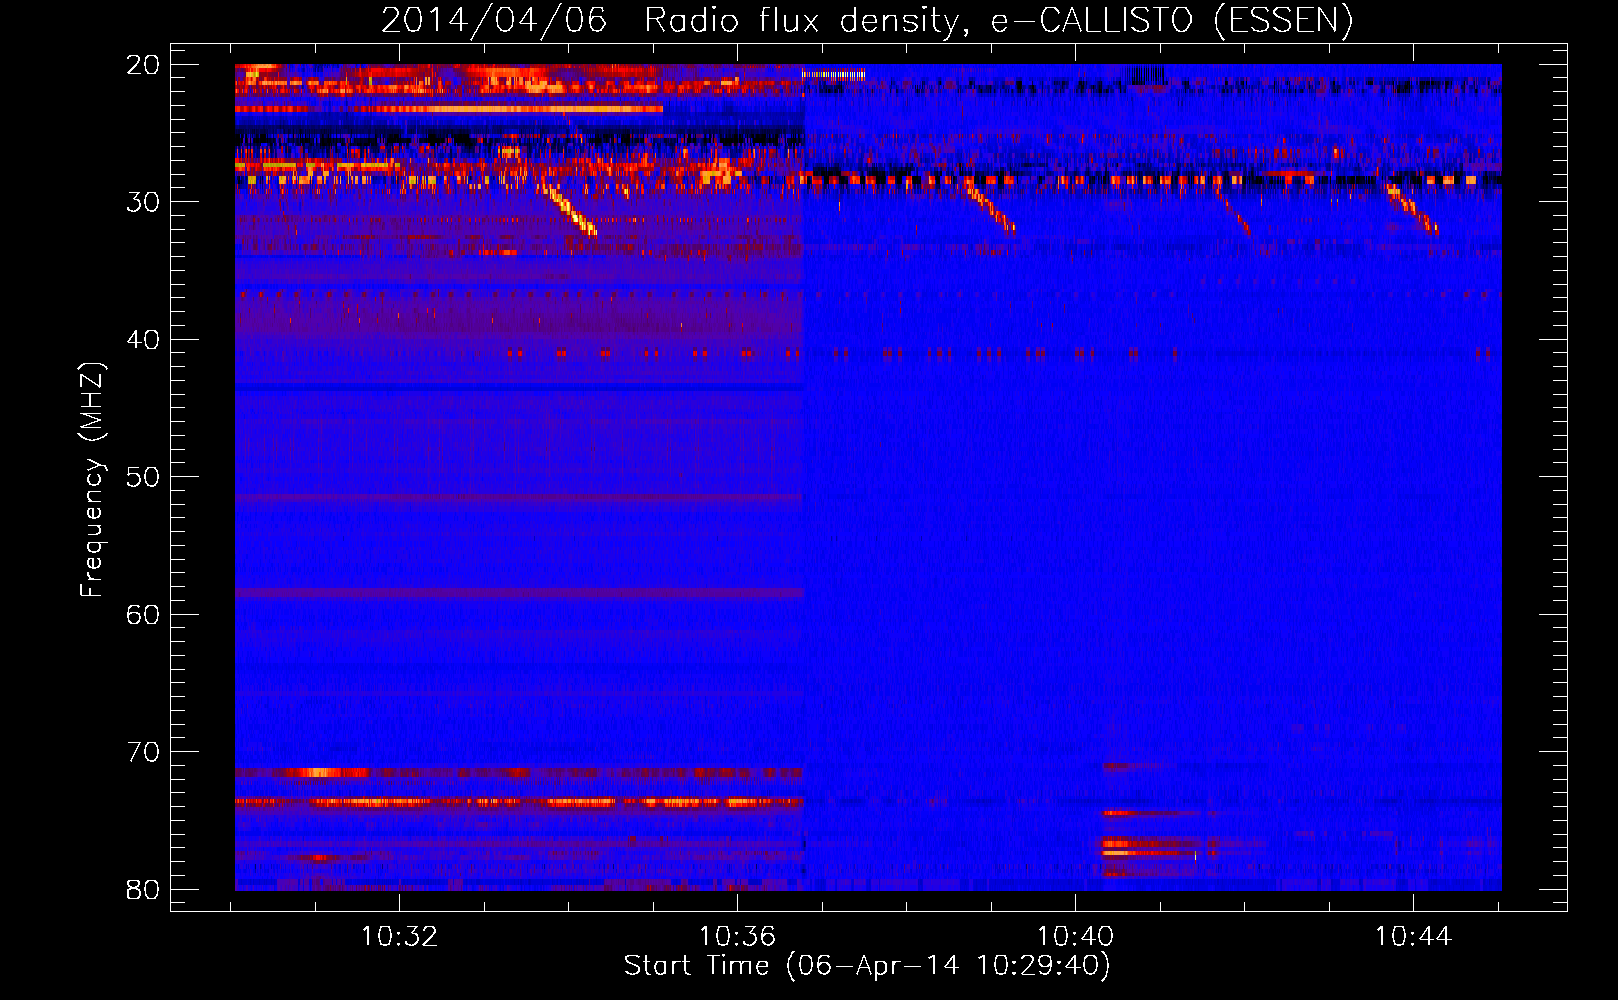Click the 40 frequency tick label
Viewport: 1618px width, 1000px height.
pos(143,340)
